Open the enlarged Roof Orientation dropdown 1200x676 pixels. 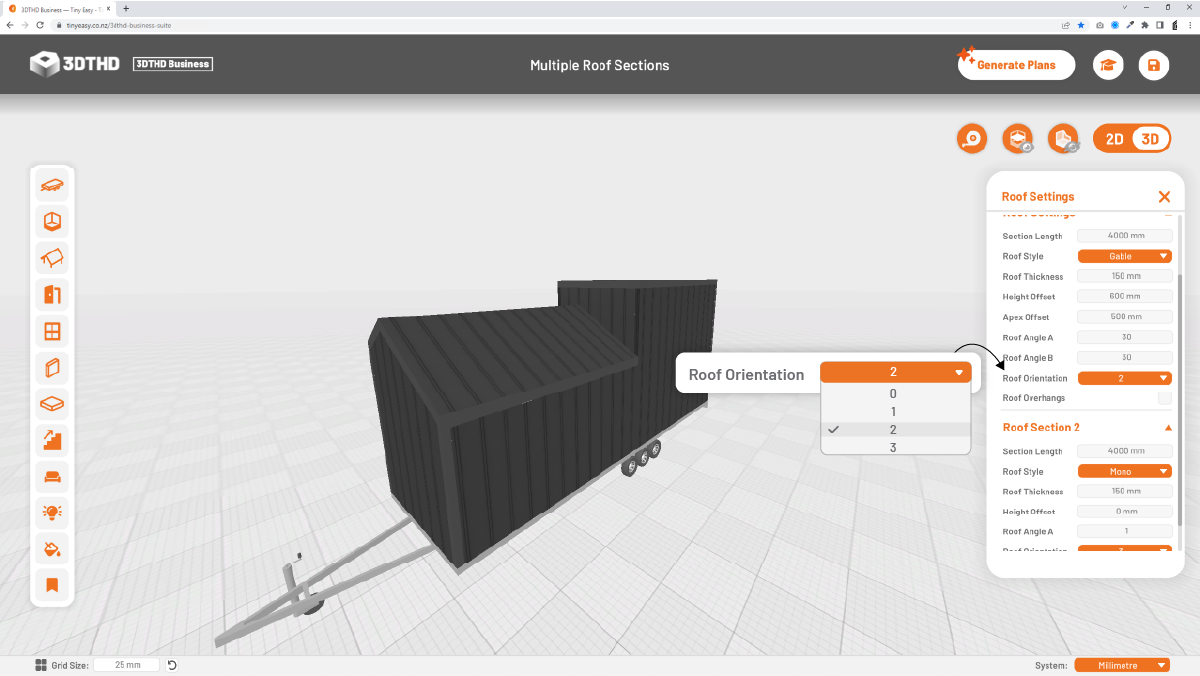(x=895, y=372)
